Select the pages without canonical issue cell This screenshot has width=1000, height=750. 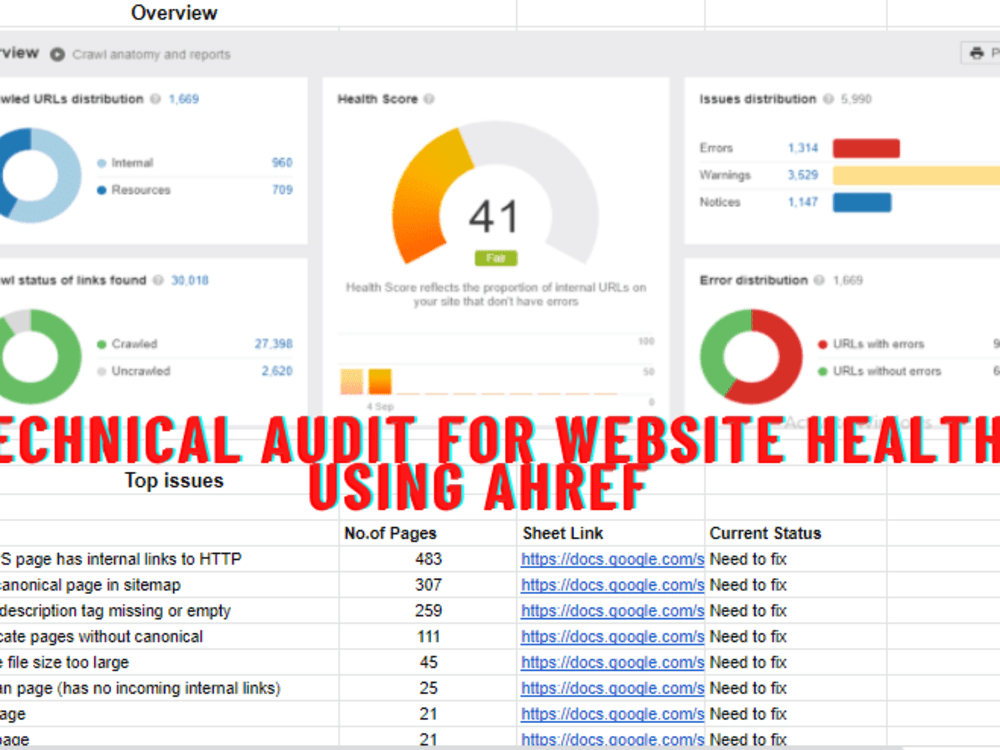tap(169, 636)
